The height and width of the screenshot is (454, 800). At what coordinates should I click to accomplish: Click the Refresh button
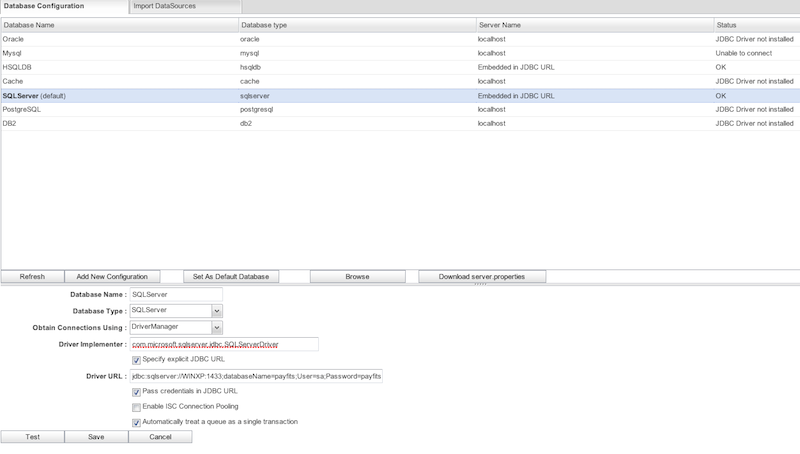coord(32,276)
